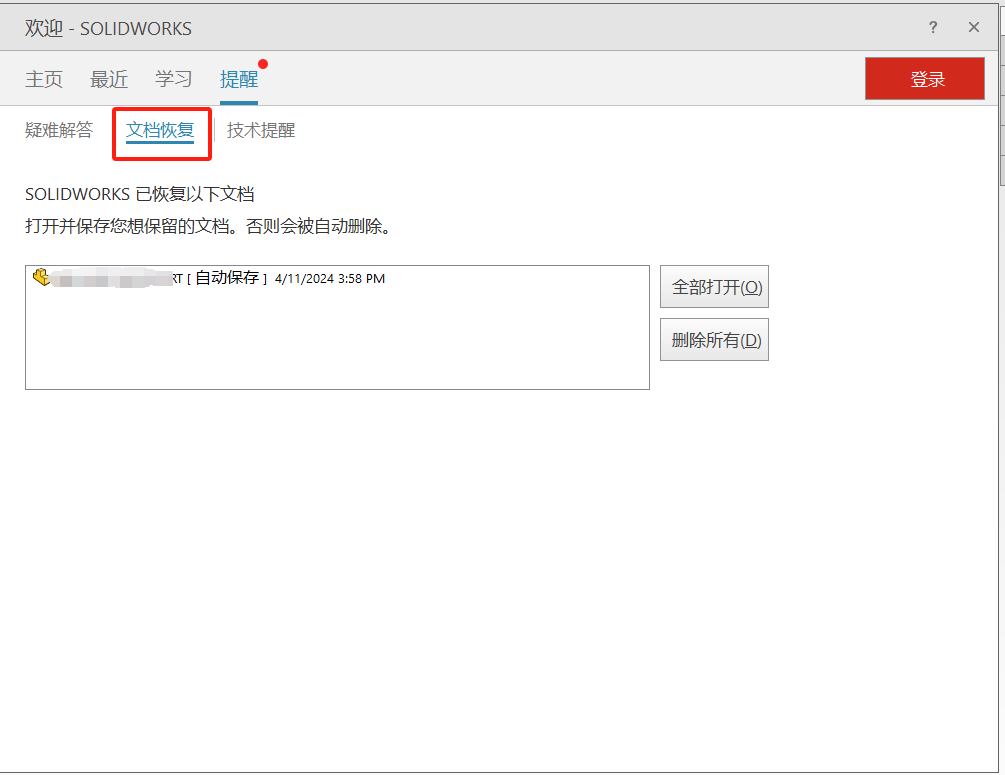The width and height of the screenshot is (1005, 775).
Task: Select the 提醒 tab
Action: 239,80
